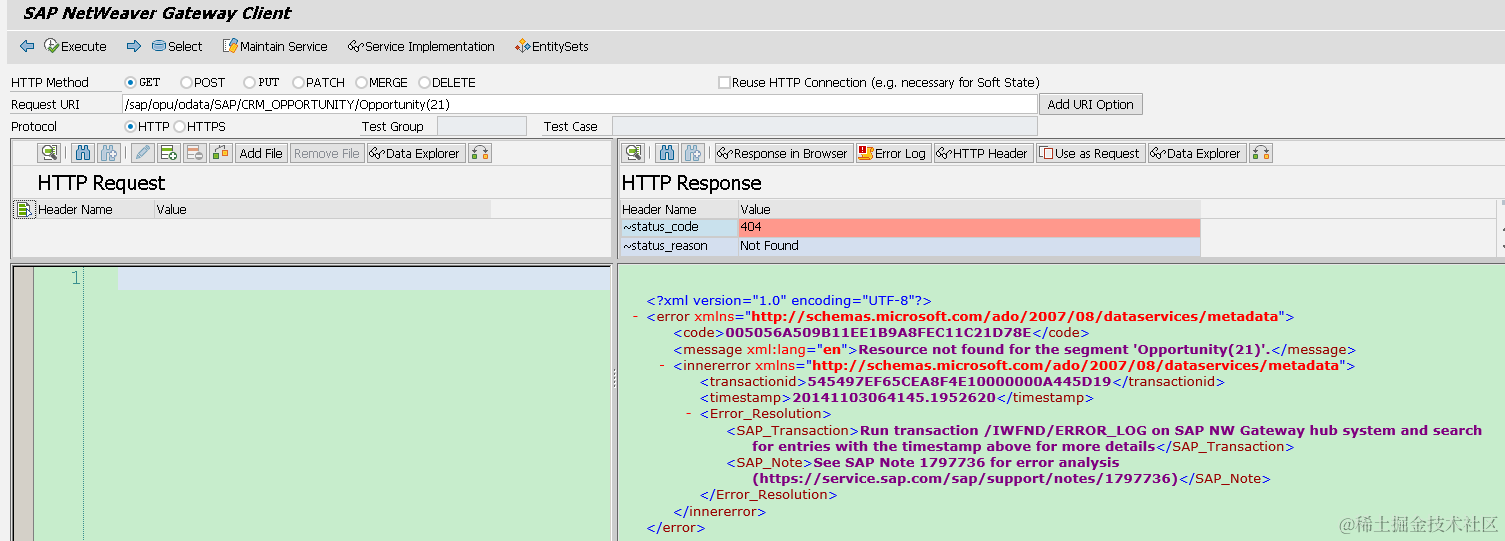Open EntitySets from the toolbar
Viewport: 1505px width, 541px height.
(552, 46)
